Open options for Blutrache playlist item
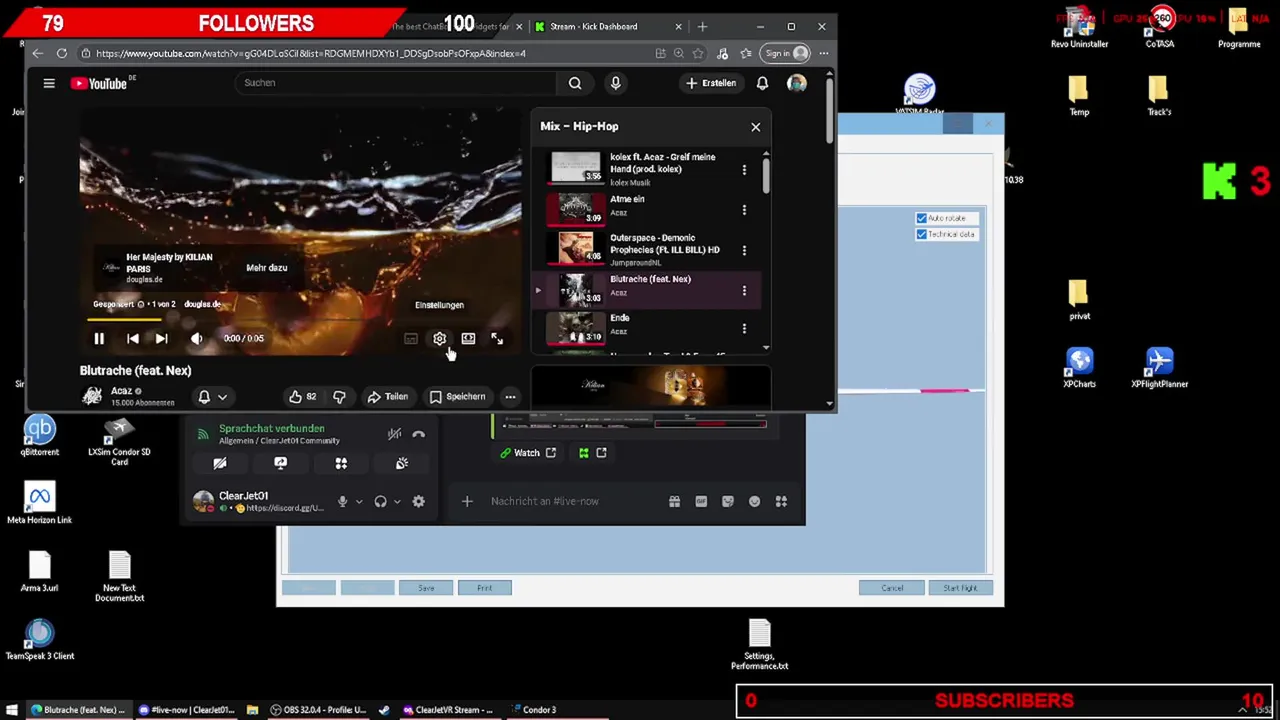Image resolution: width=1280 pixels, height=720 pixels. pos(744,291)
